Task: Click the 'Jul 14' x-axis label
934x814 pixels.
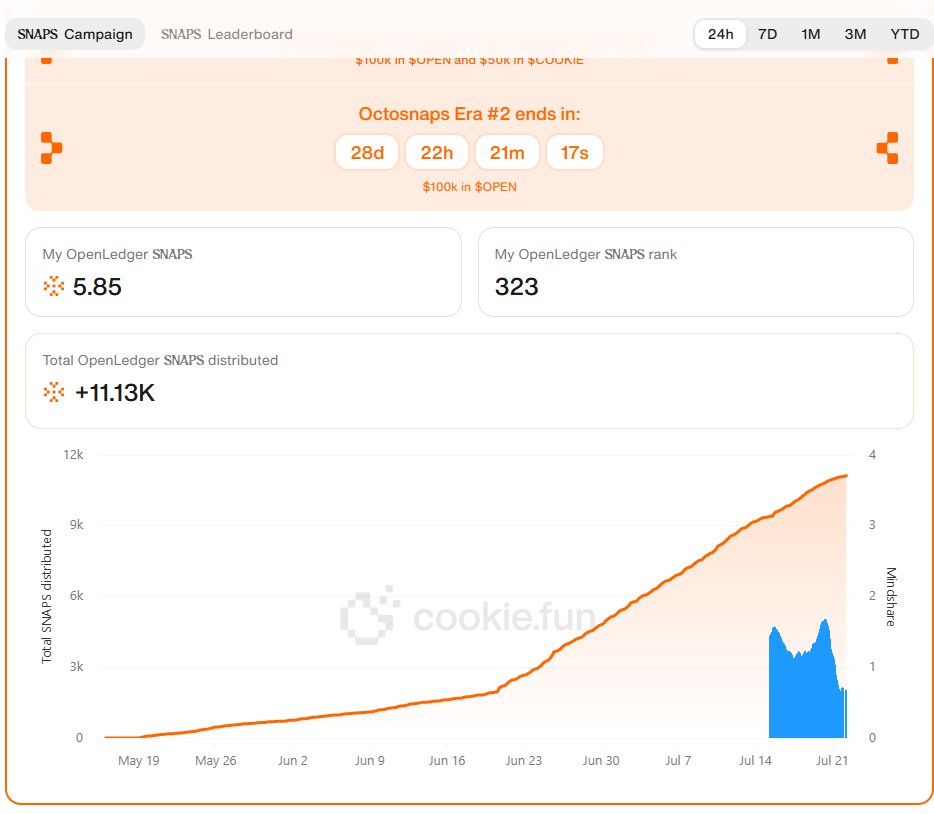Action: pyautogui.click(x=755, y=760)
